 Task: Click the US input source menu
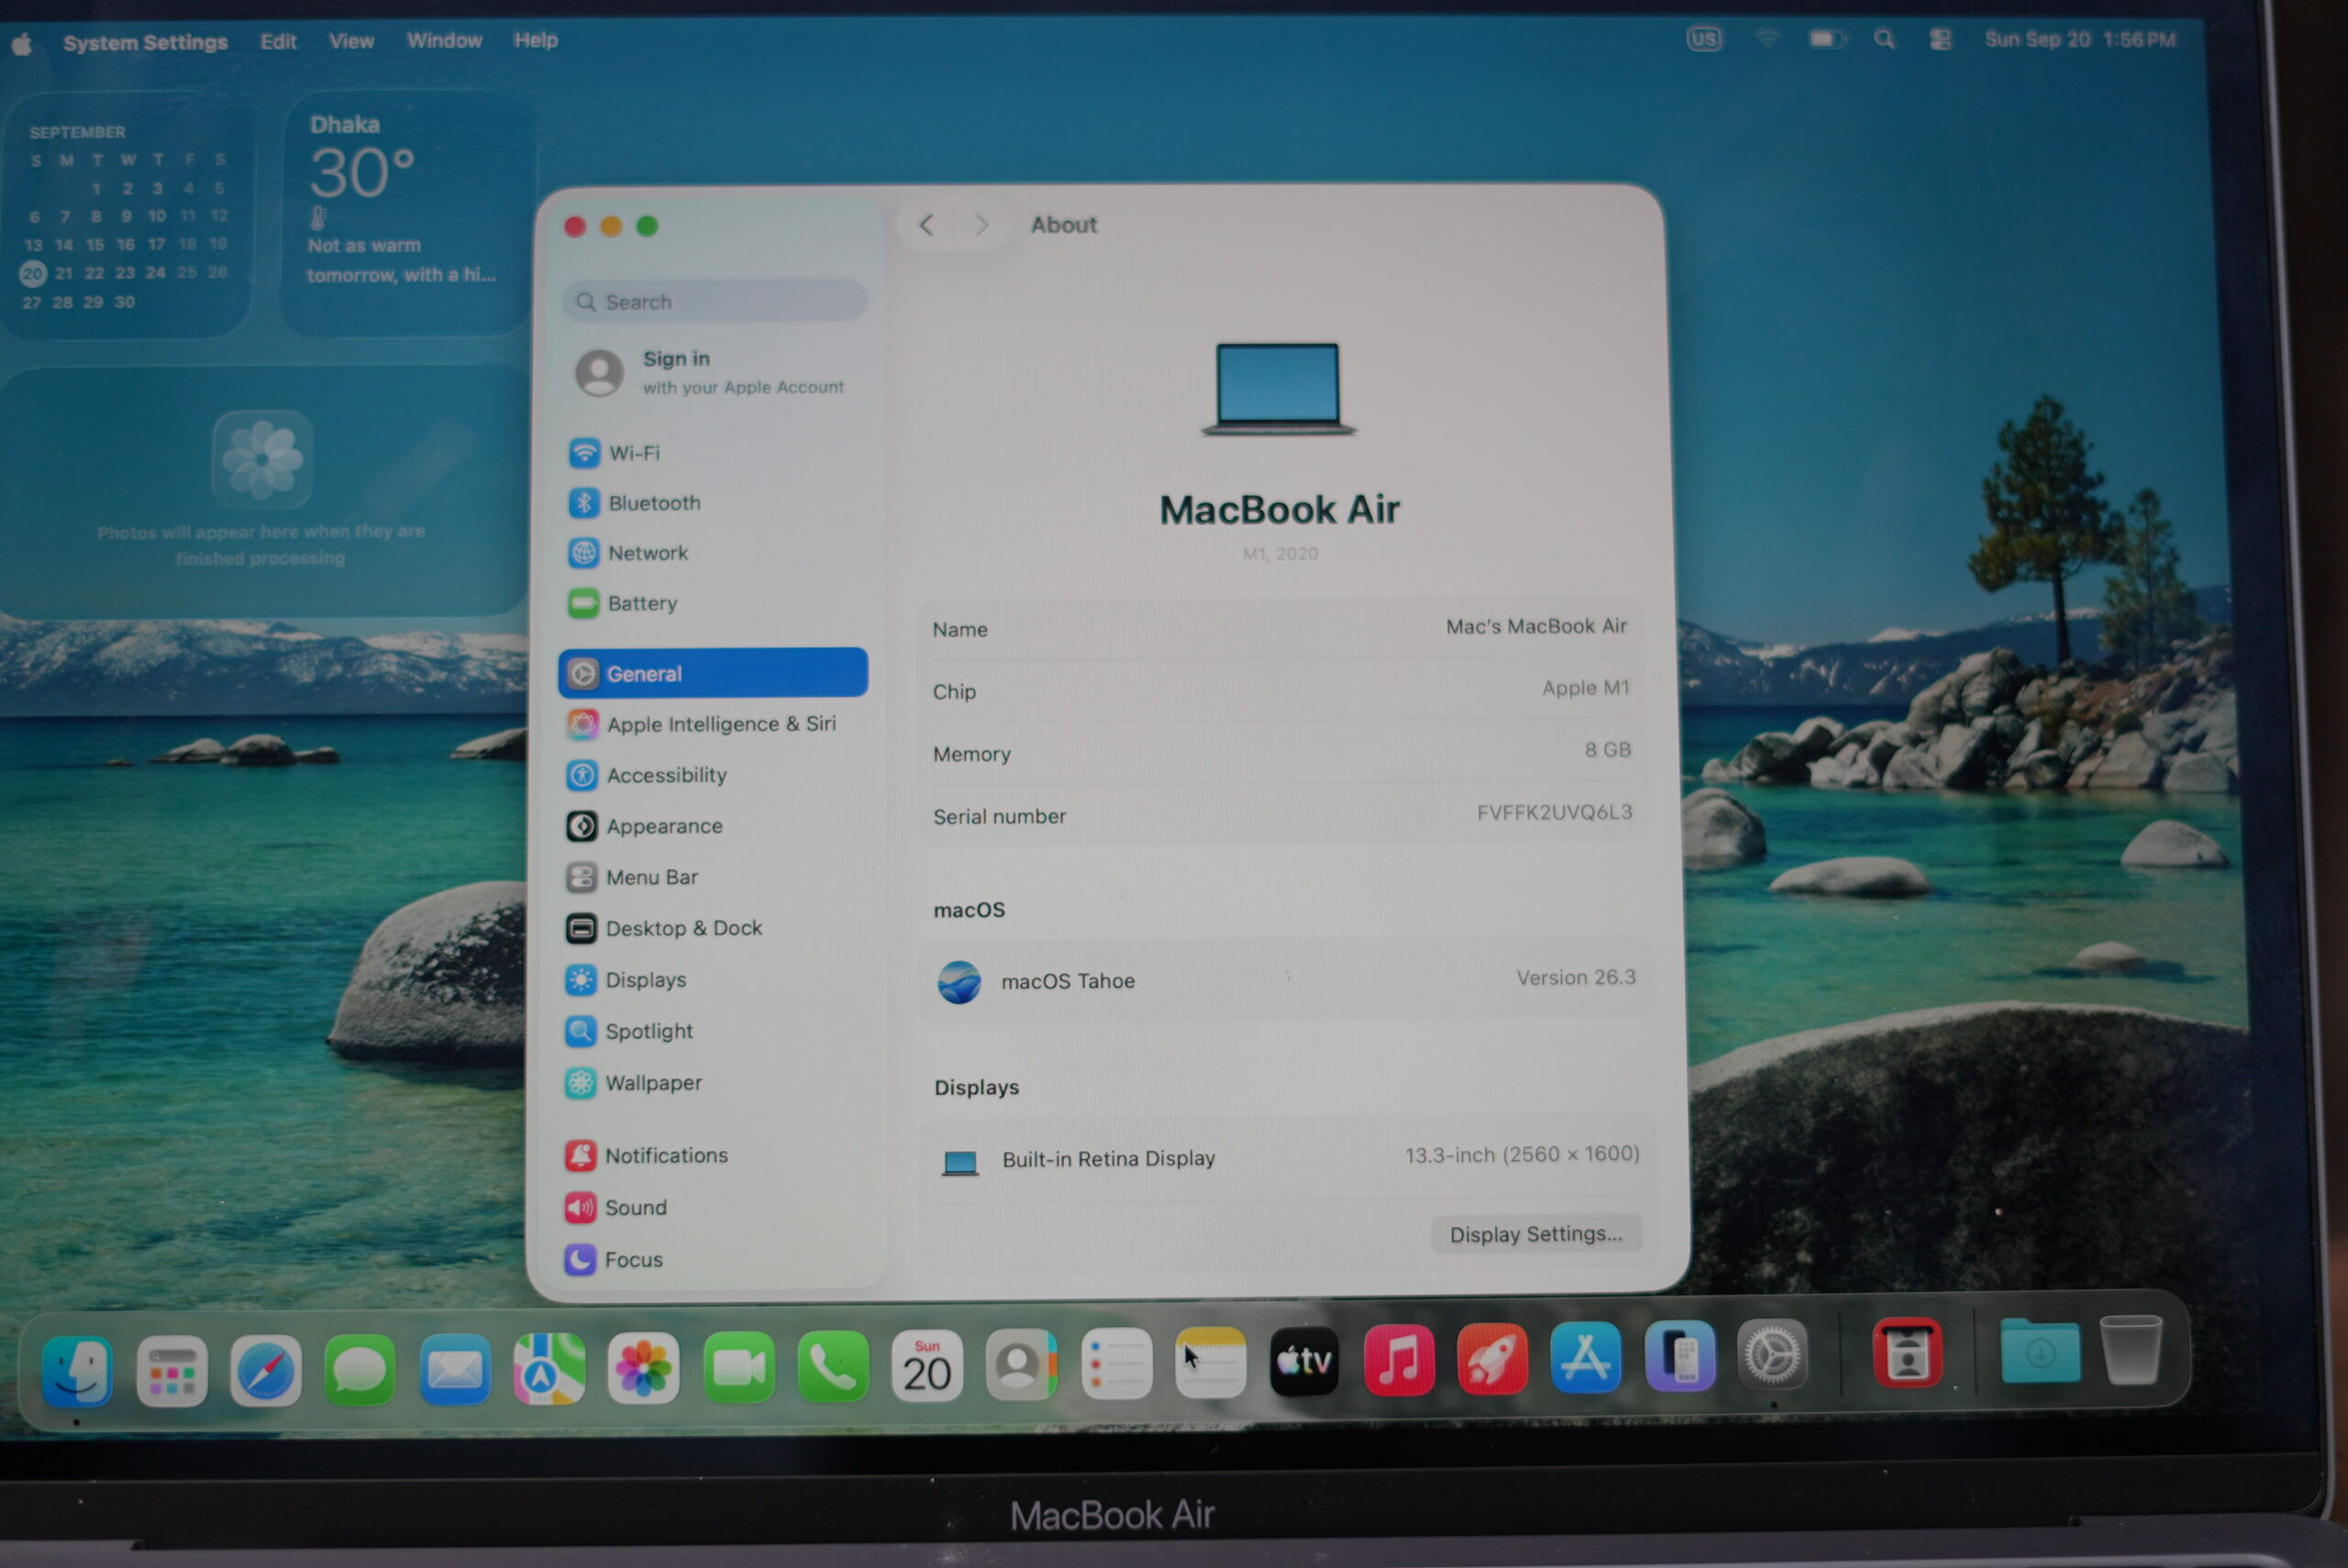[1705, 39]
